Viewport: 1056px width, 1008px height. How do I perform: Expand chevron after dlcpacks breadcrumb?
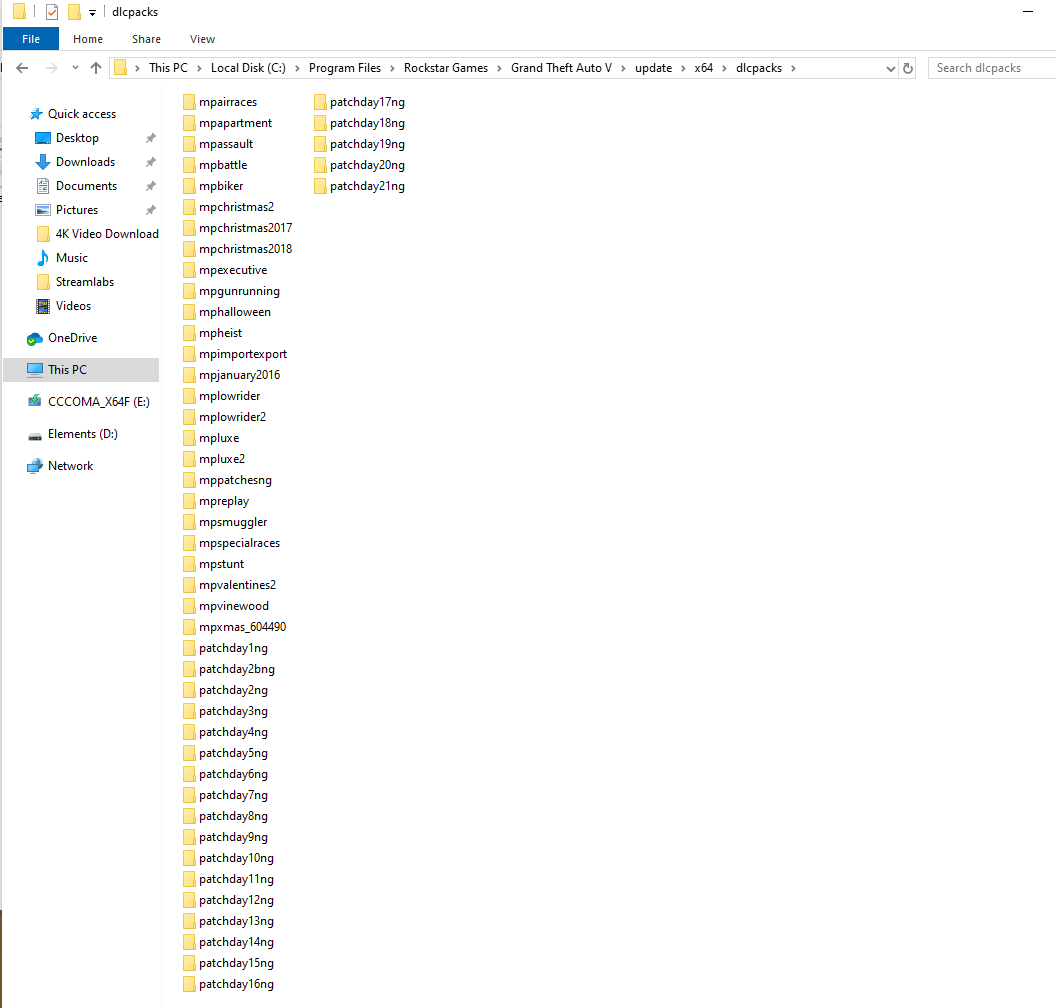[x=793, y=68]
